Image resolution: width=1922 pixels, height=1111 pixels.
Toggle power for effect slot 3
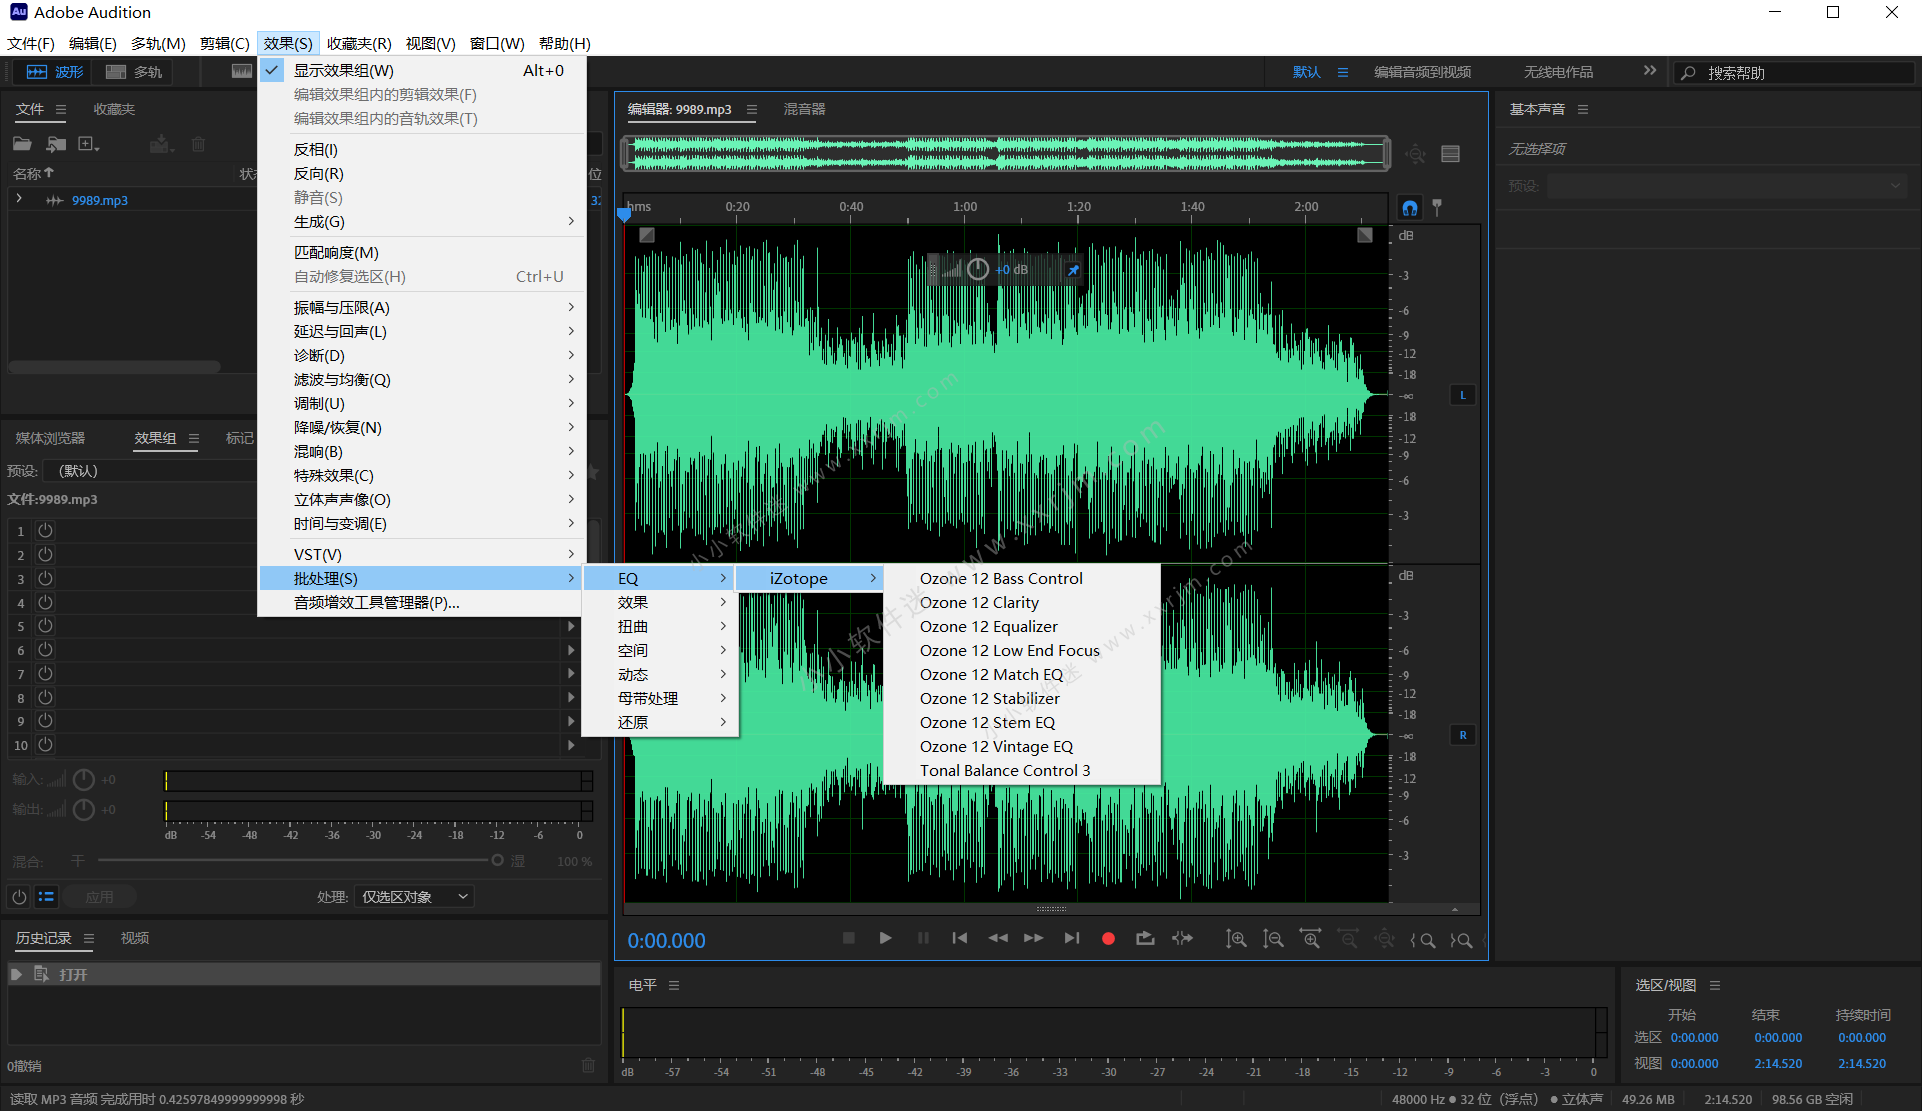click(x=45, y=578)
